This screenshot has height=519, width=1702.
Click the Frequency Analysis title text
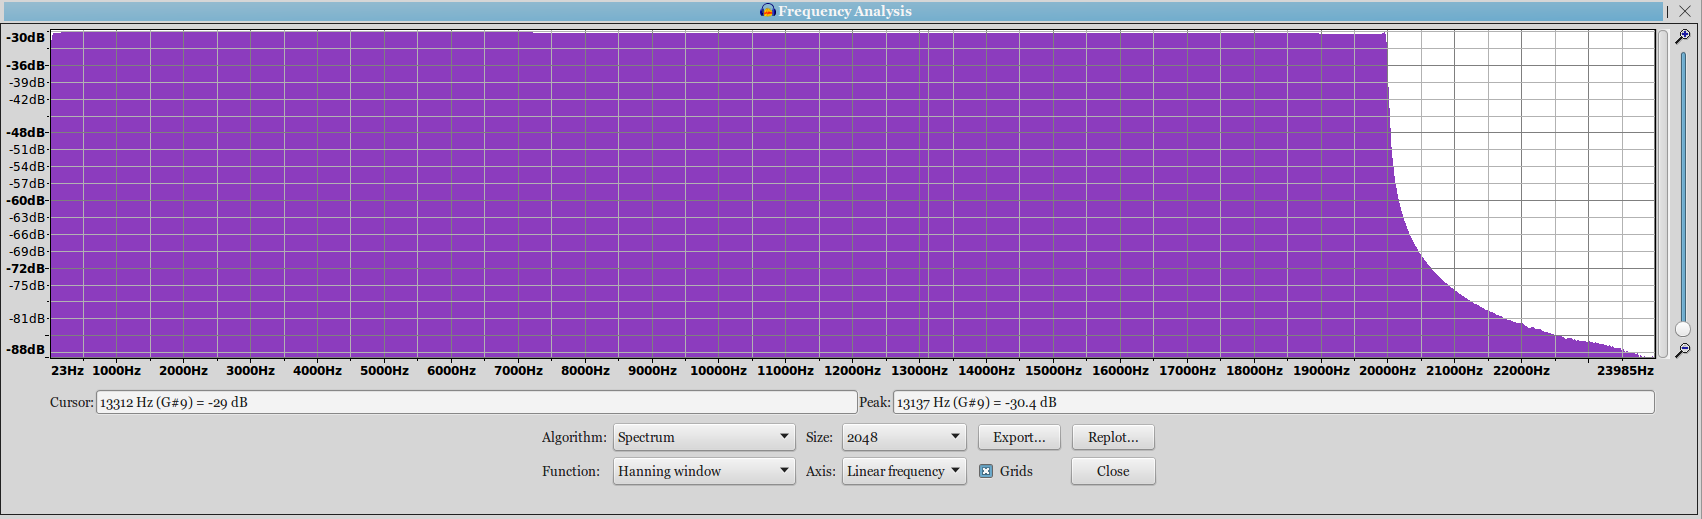coord(845,11)
